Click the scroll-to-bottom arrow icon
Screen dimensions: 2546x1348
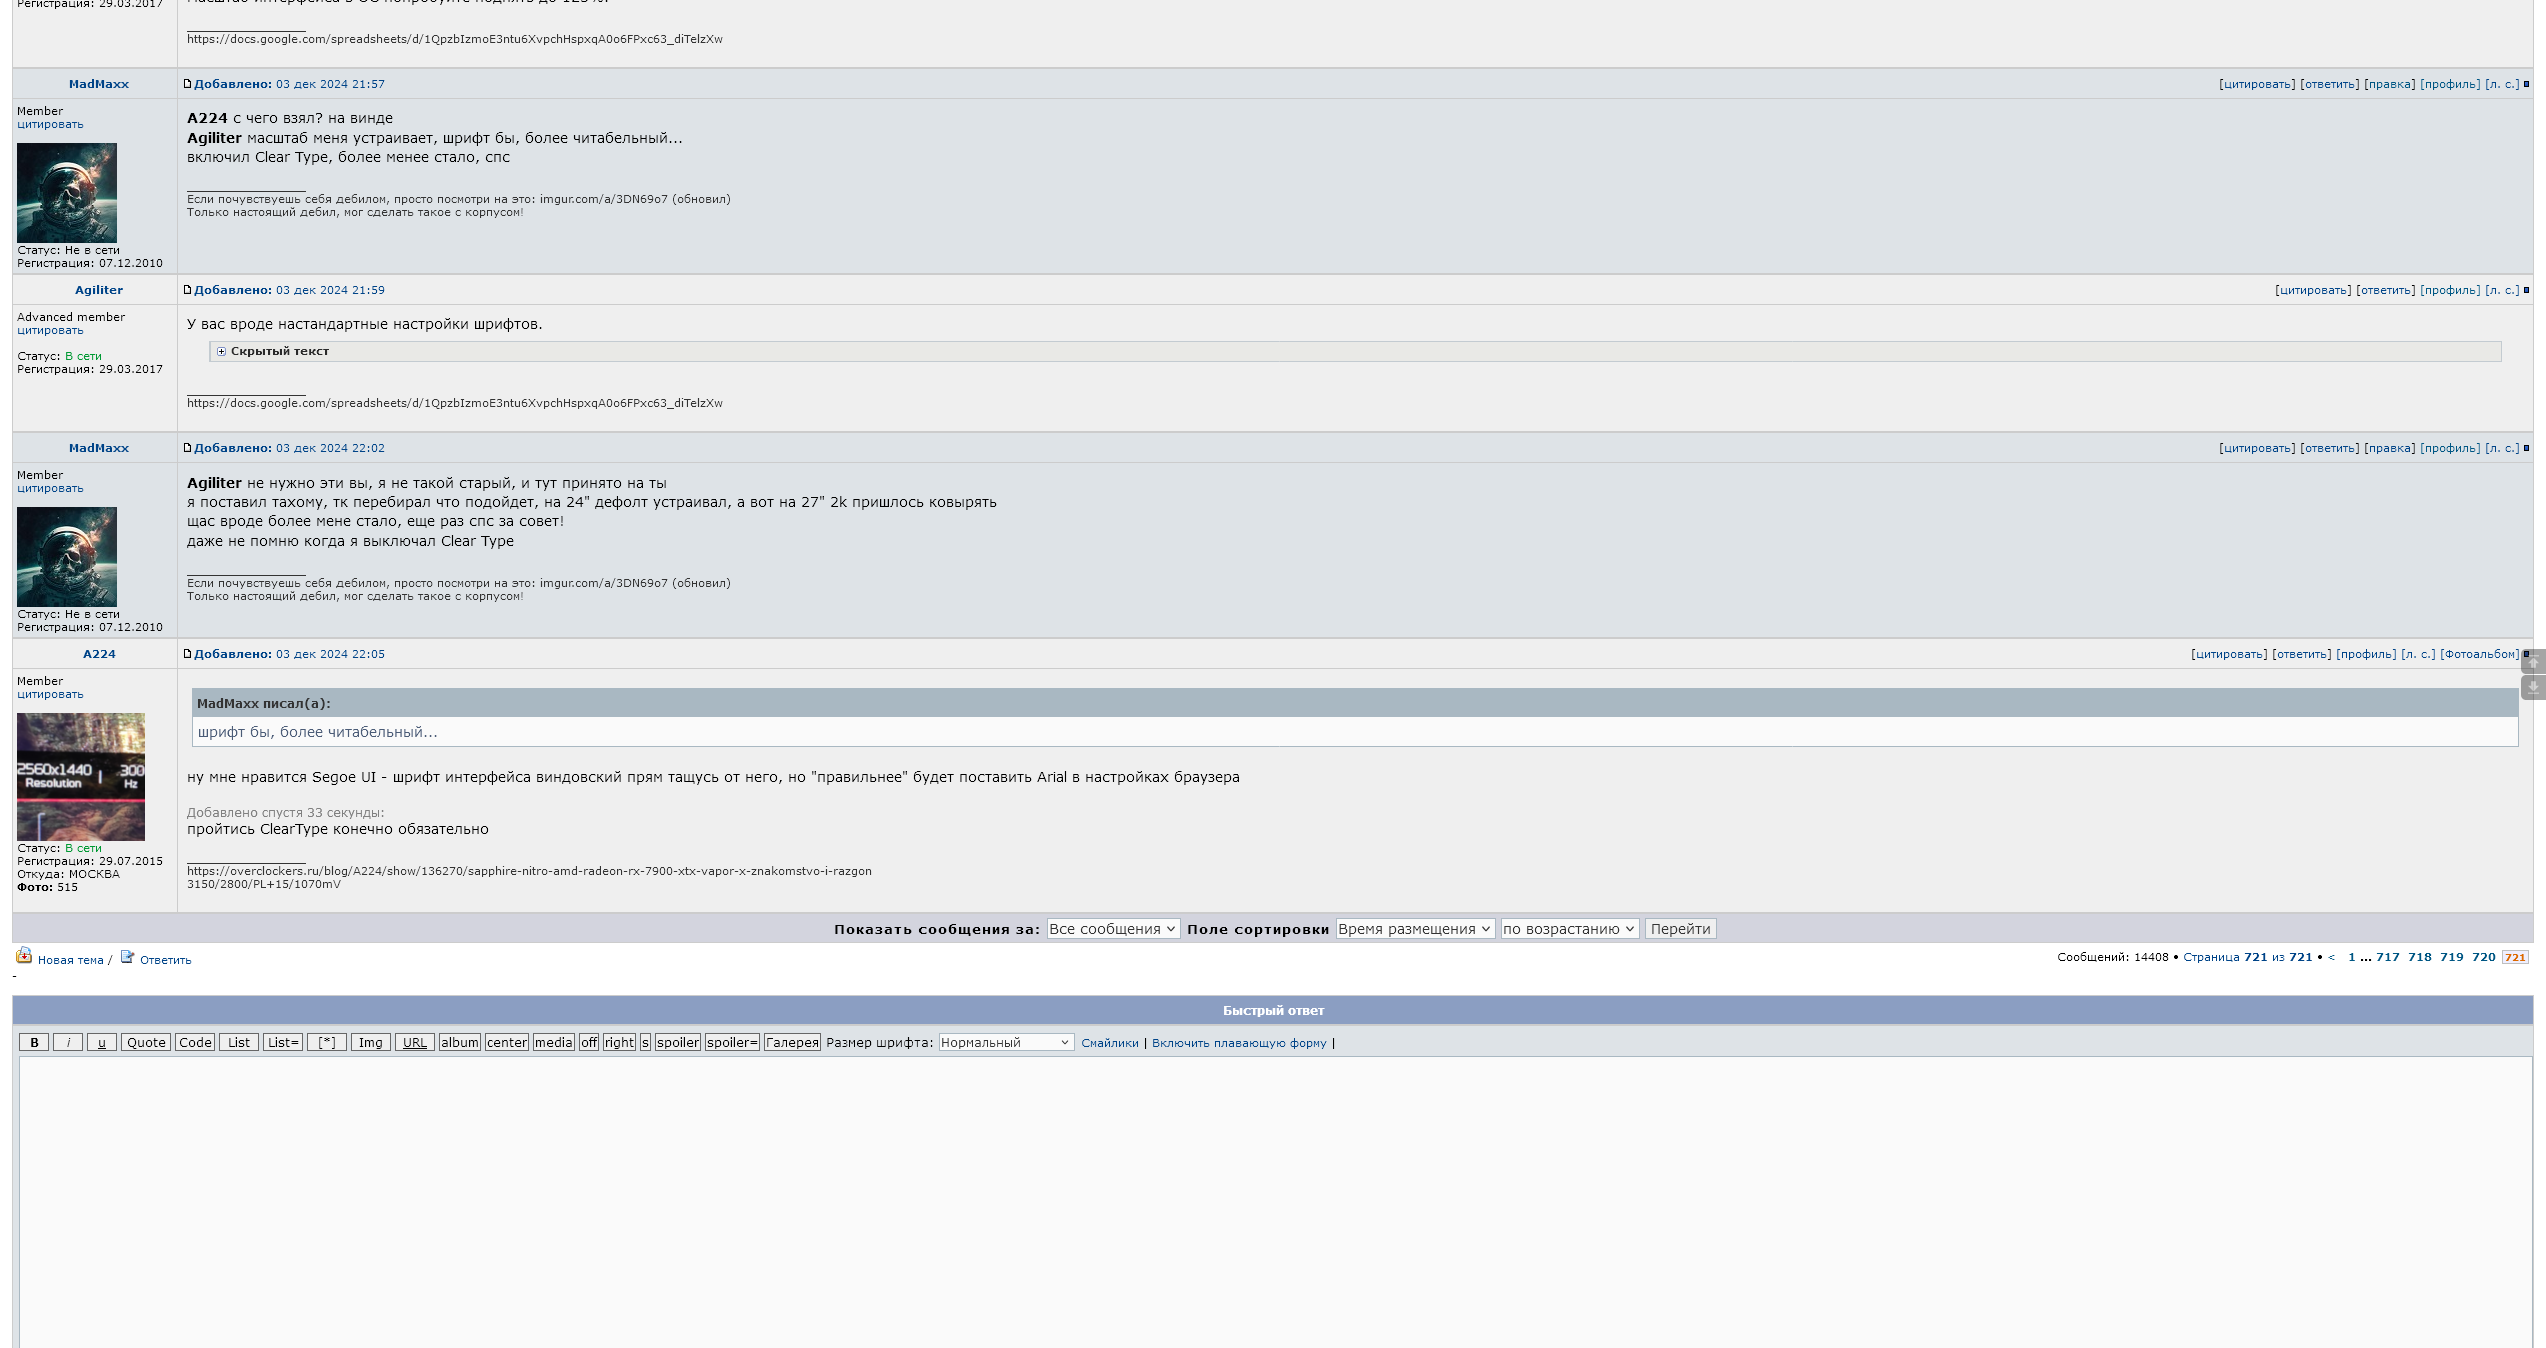(x=2533, y=687)
